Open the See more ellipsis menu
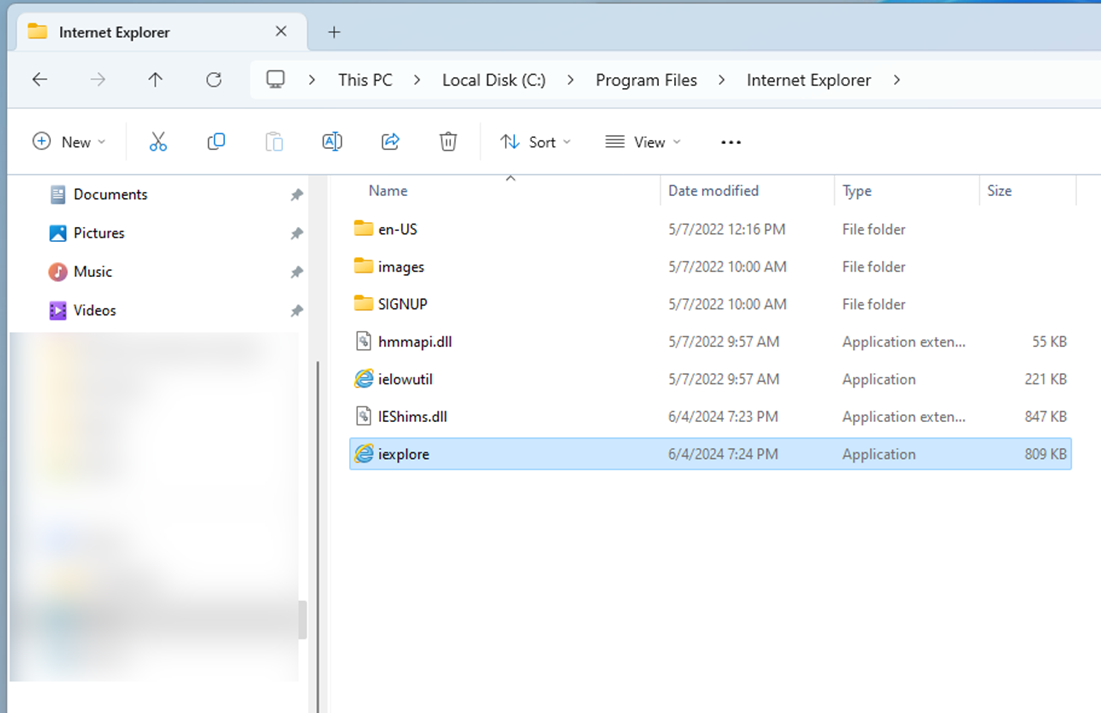1101x713 pixels. pos(731,142)
